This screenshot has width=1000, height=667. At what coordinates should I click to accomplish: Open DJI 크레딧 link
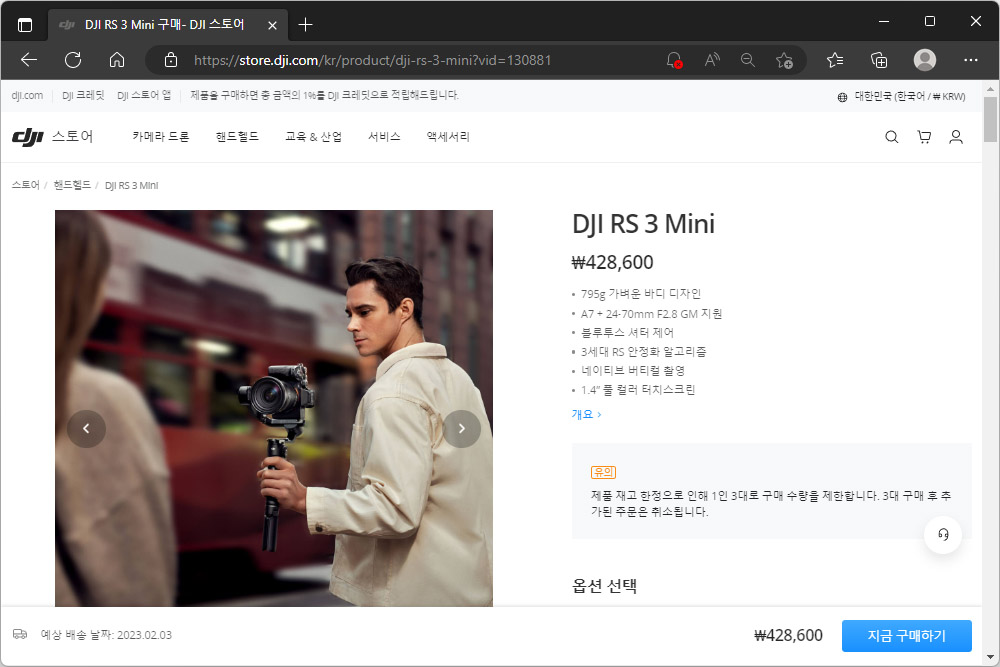coord(83,96)
